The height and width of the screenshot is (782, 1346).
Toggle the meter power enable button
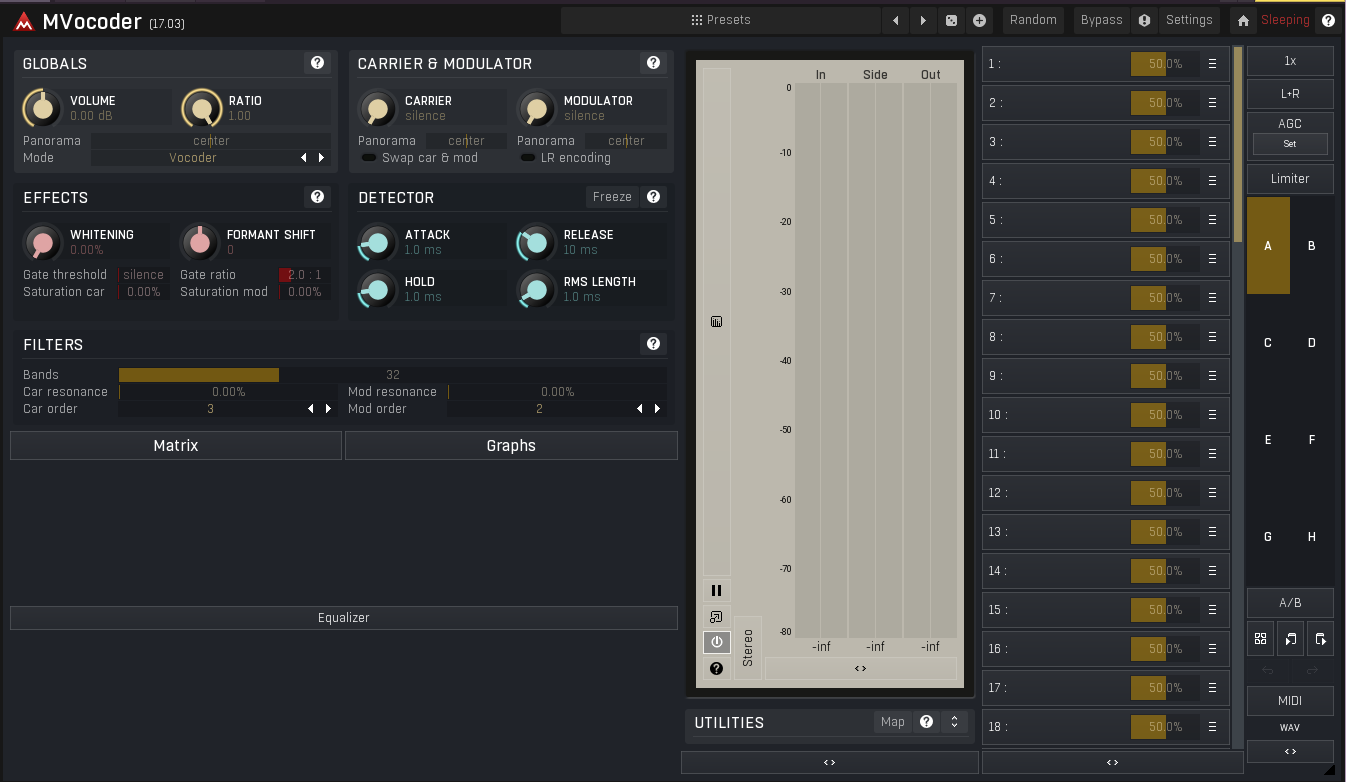tap(716, 642)
